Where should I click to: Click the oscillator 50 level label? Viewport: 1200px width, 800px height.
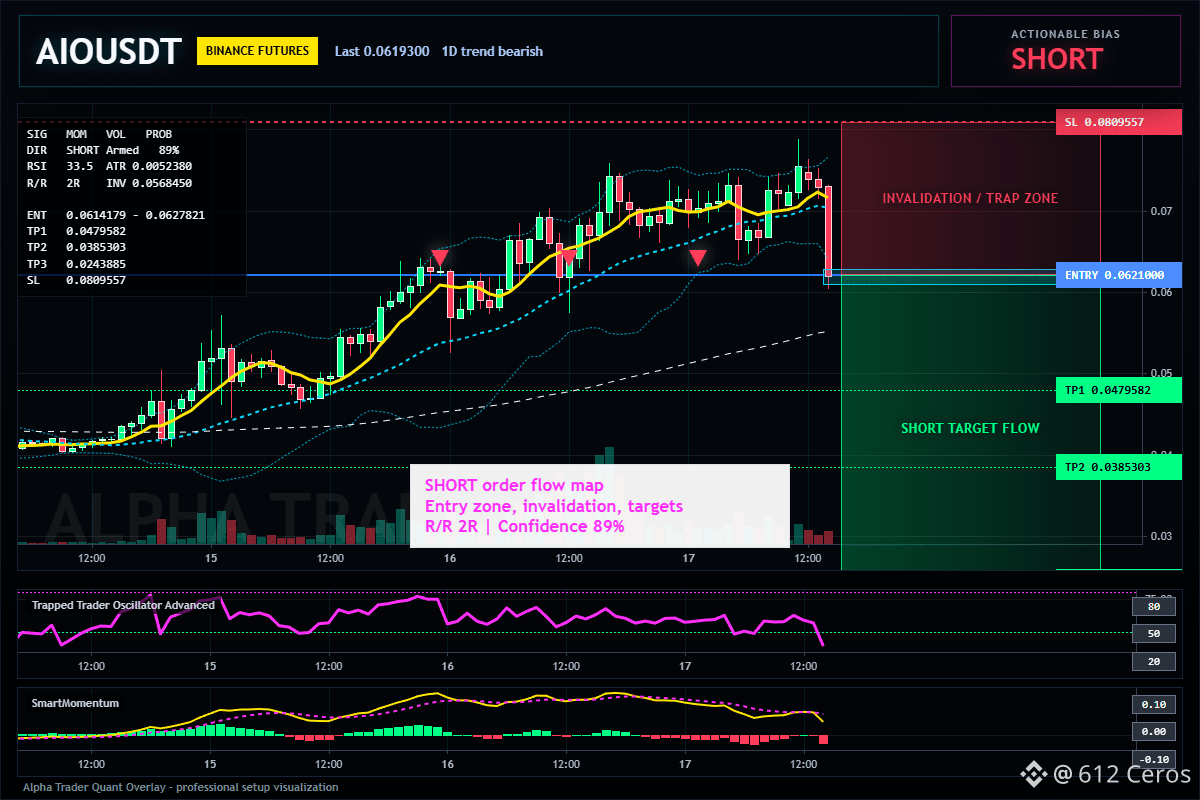tap(1153, 633)
